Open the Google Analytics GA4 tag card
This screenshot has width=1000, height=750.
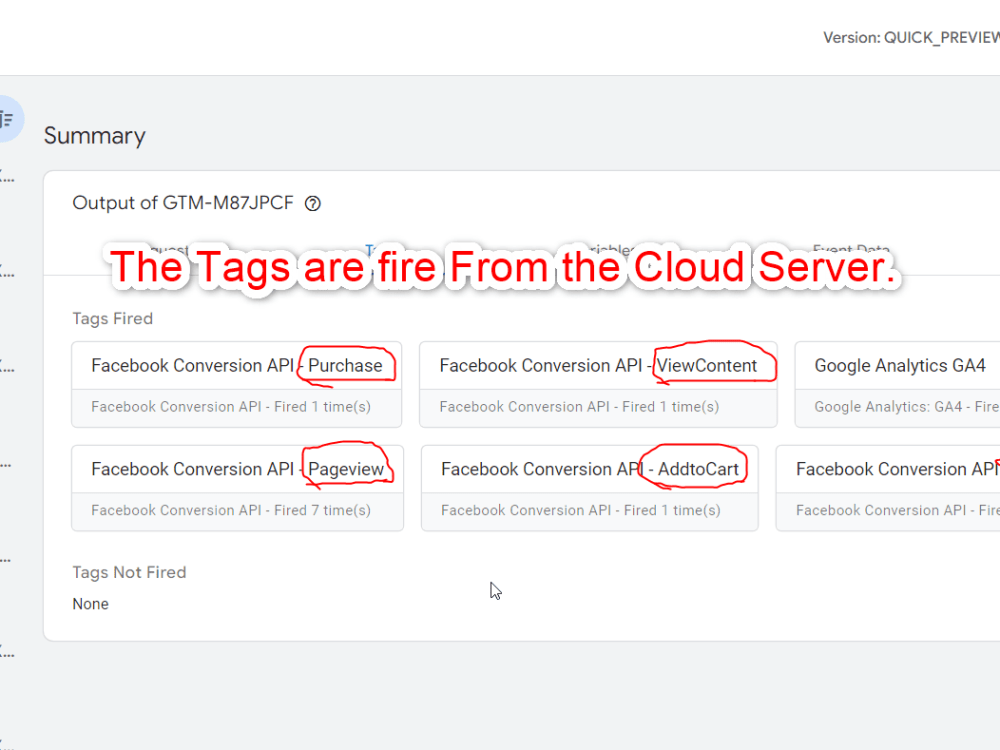[897, 385]
